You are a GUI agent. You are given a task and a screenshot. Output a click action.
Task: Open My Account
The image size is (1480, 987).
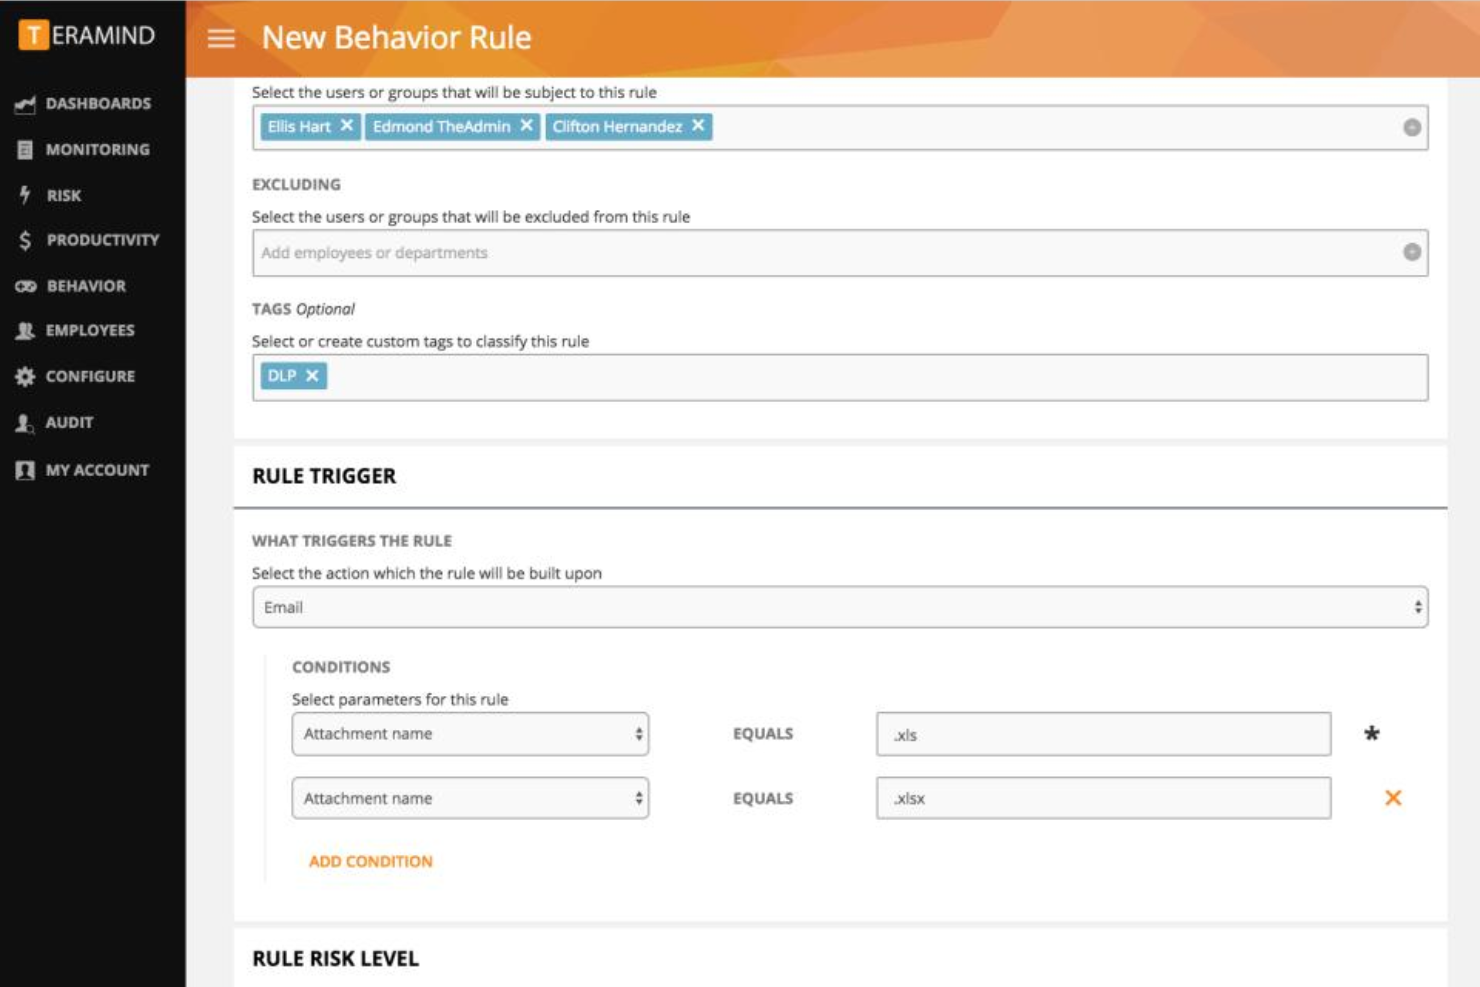97,469
